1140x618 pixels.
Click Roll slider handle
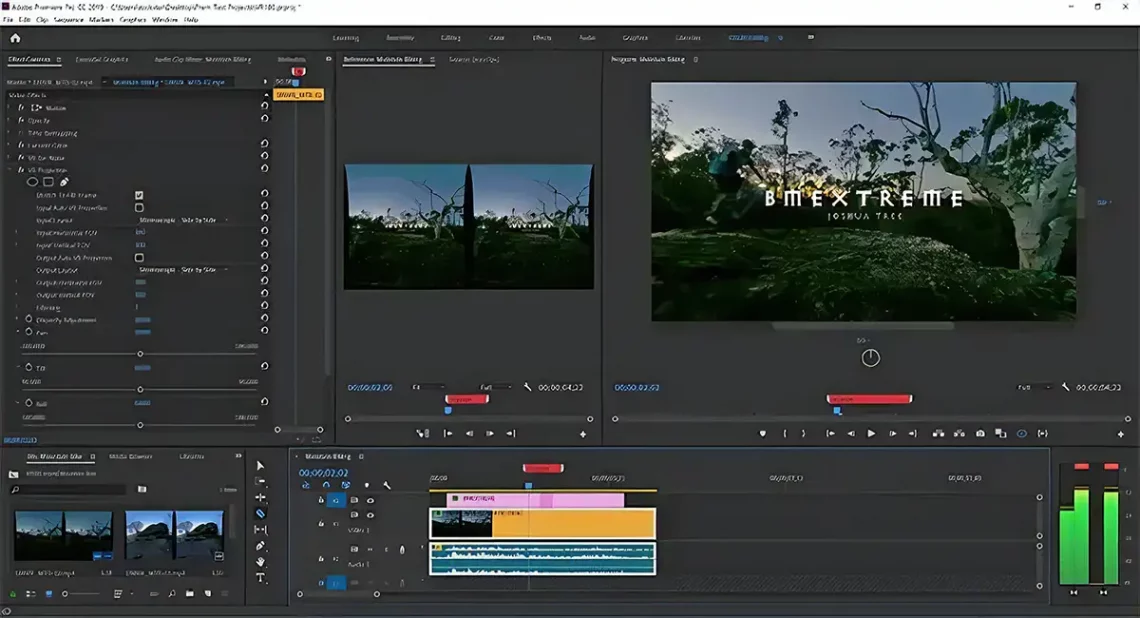(140, 425)
